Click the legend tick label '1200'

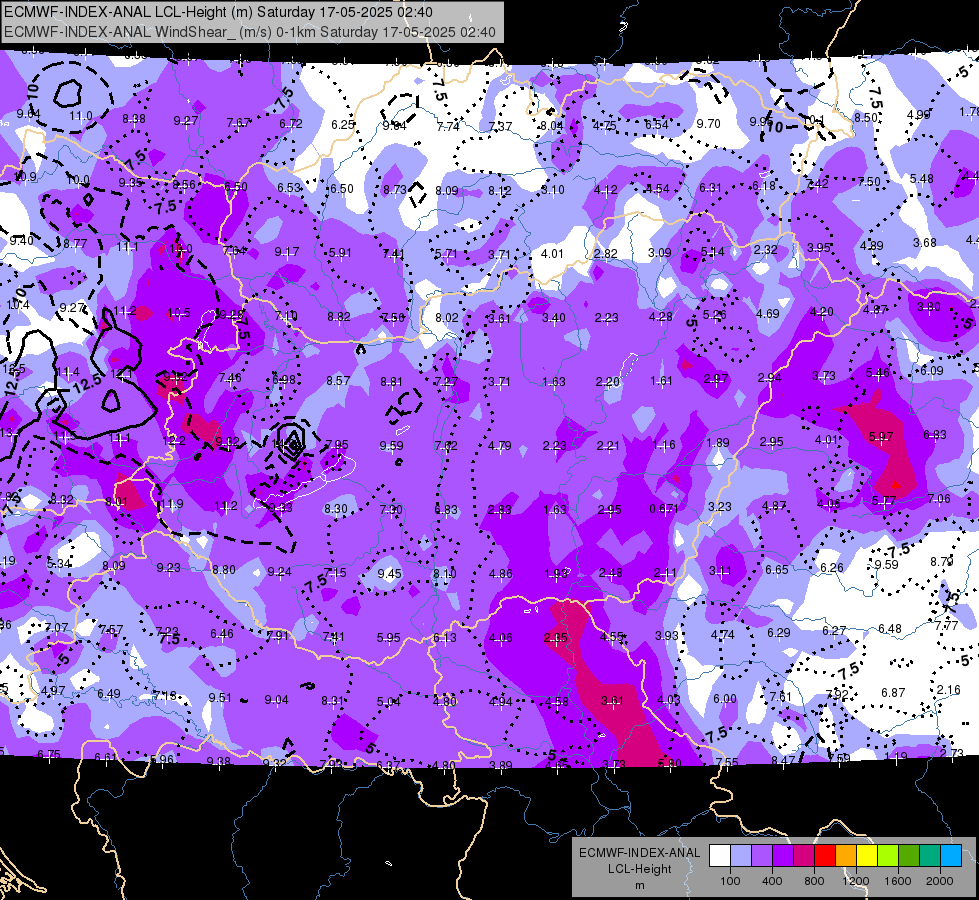(855, 881)
